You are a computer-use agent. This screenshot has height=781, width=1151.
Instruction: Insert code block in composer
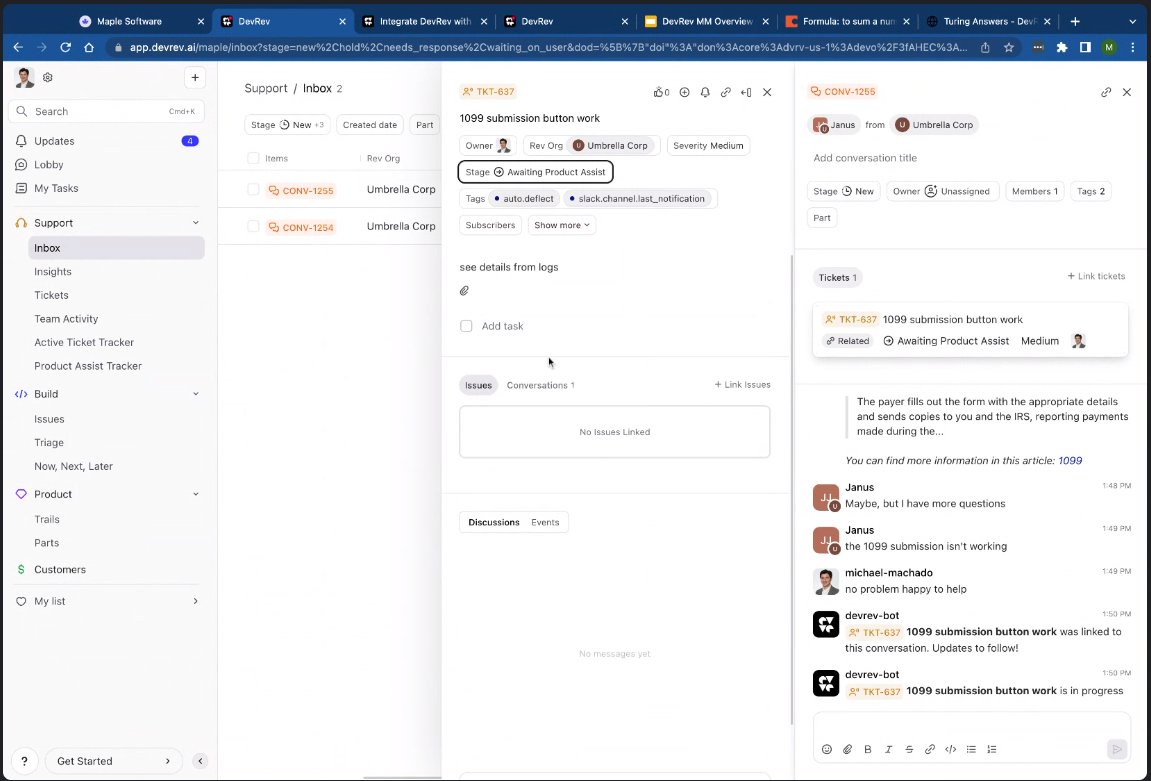pos(951,749)
